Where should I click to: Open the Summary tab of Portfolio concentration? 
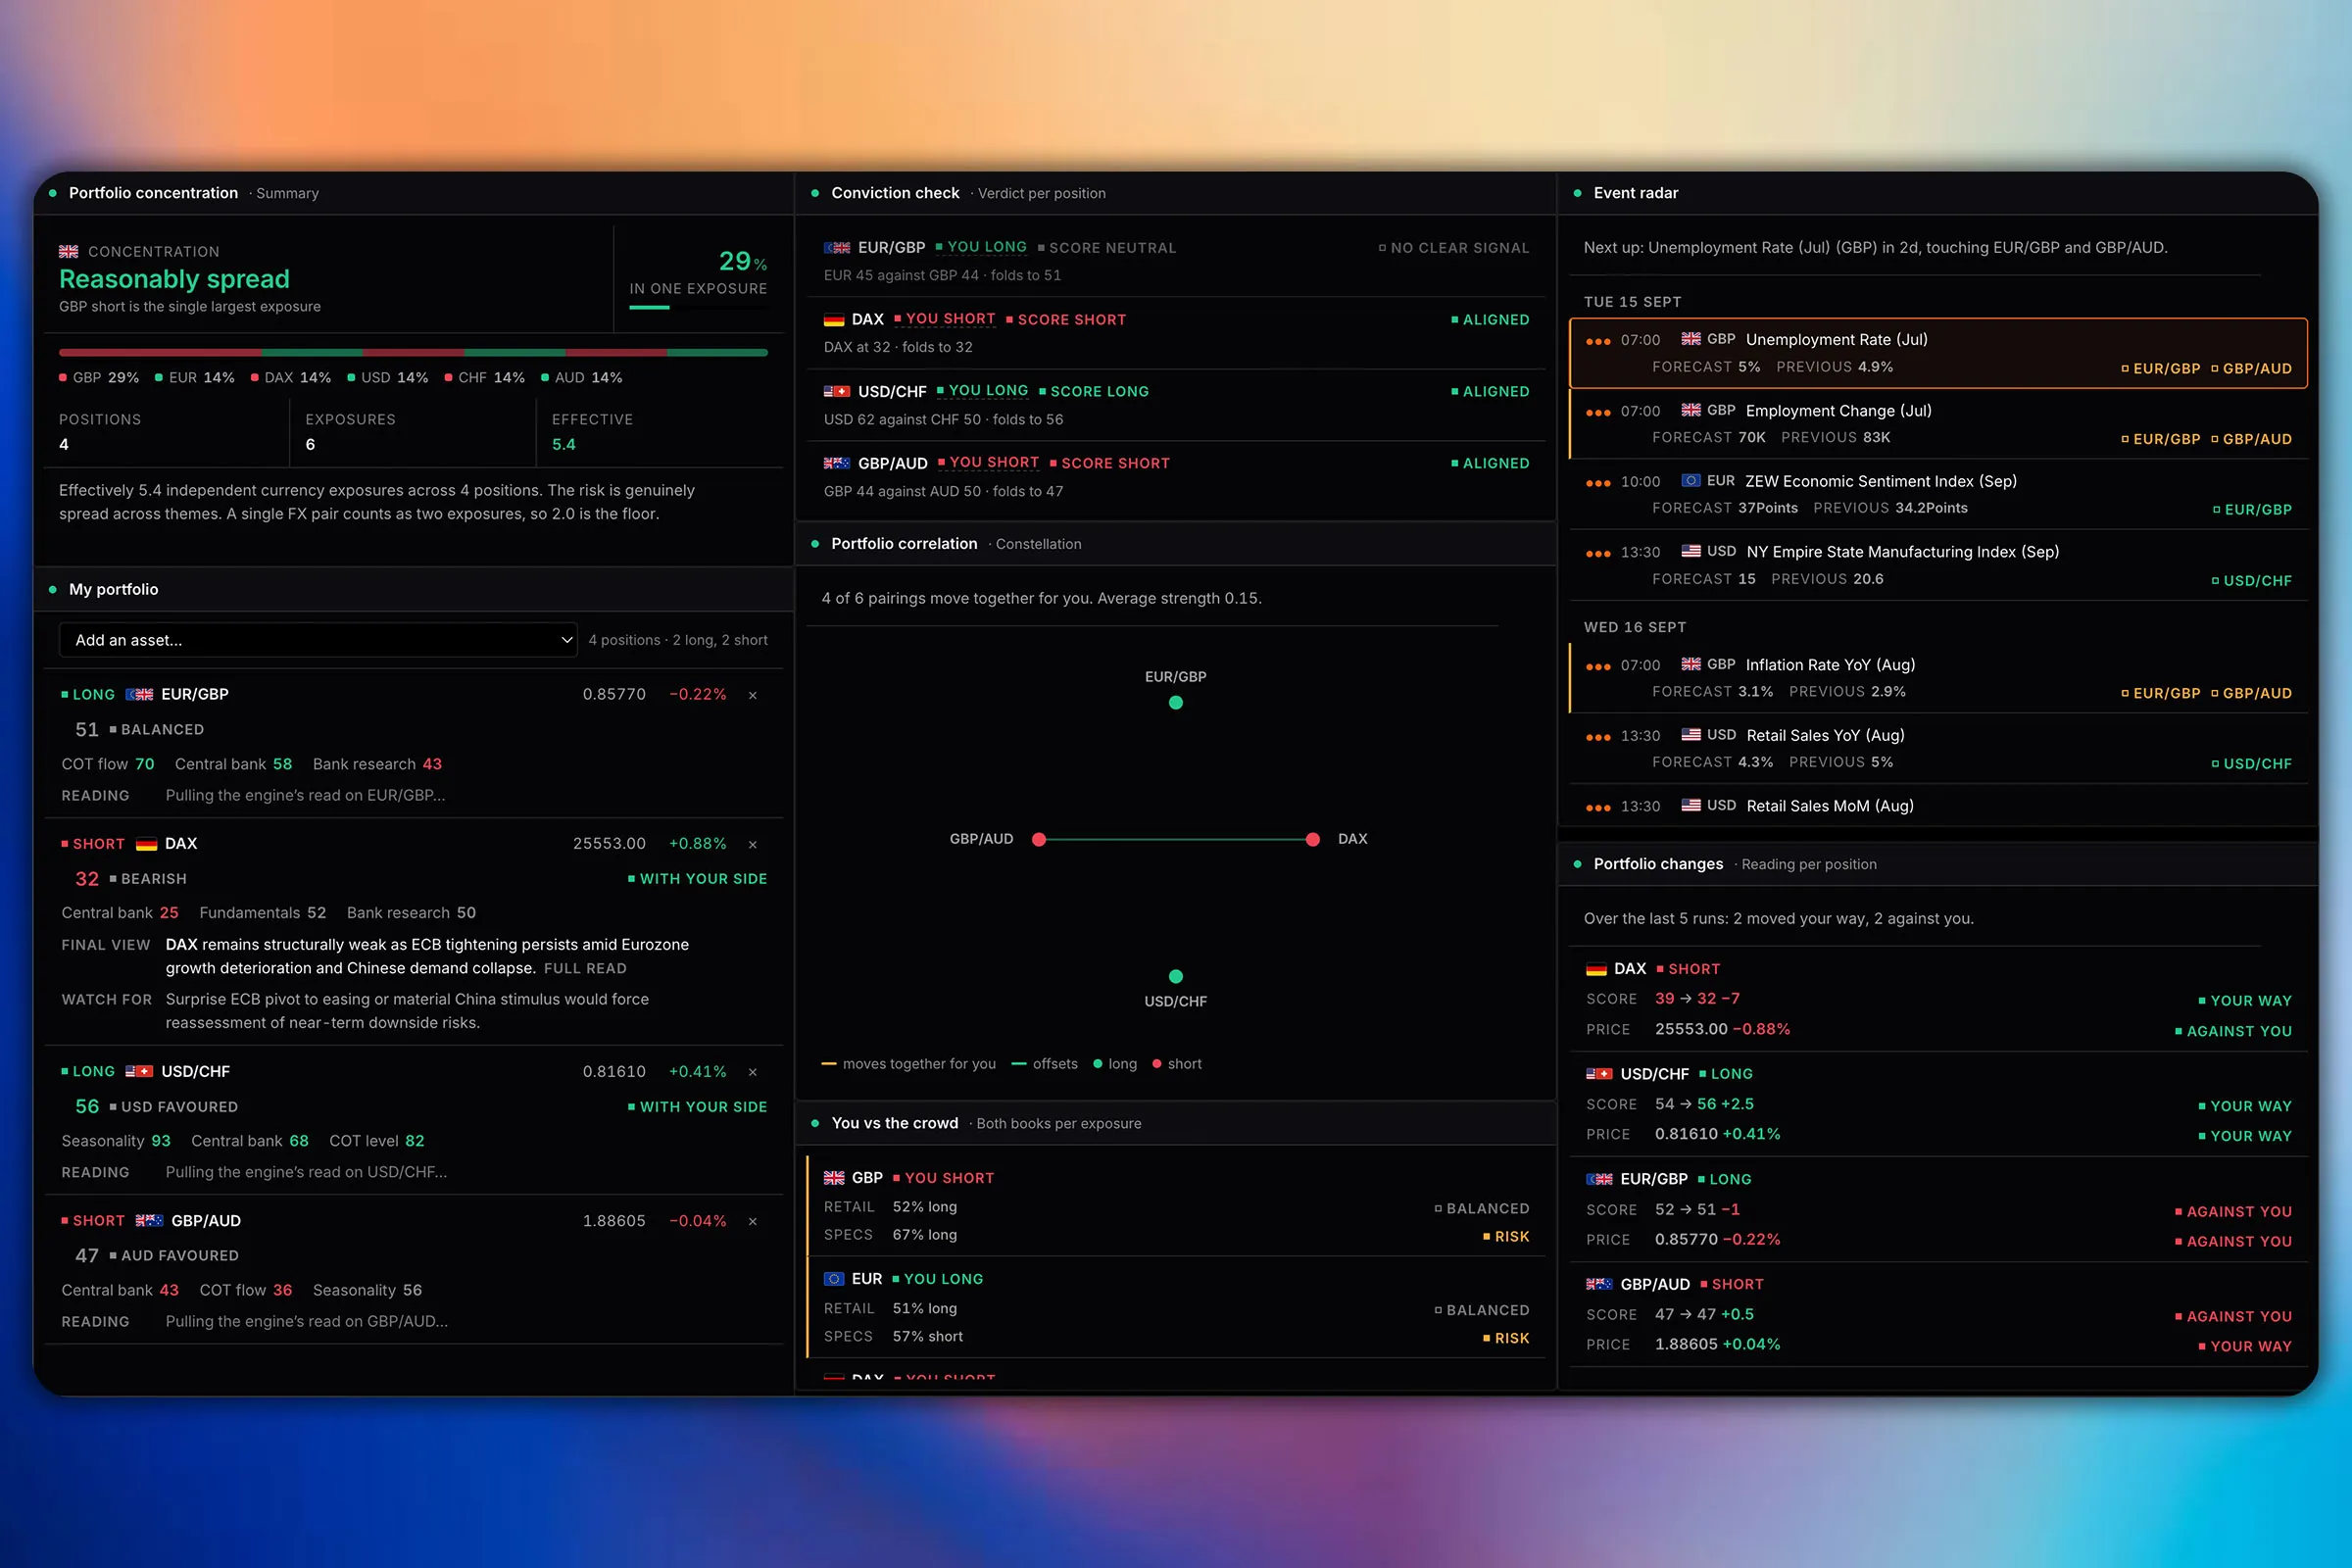(287, 193)
